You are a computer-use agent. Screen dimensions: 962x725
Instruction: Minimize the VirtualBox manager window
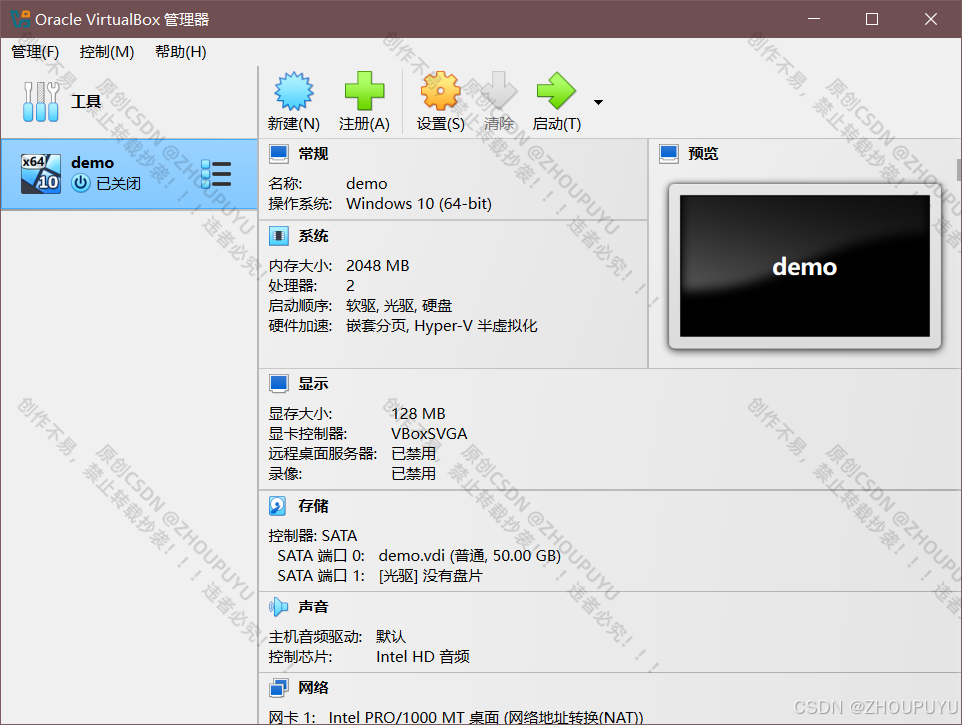(814, 19)
